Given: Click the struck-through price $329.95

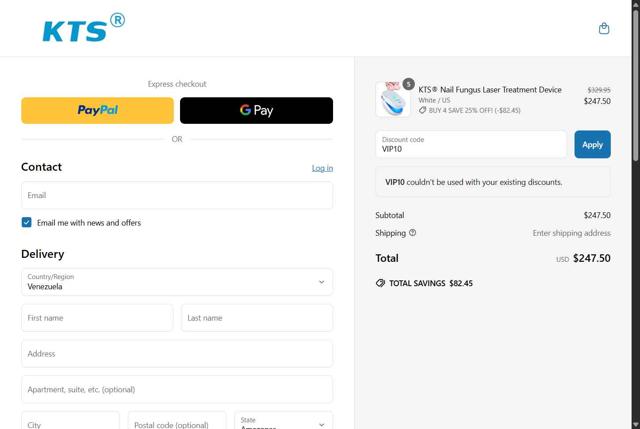Looking at the screenshot, I should point(599,90).
